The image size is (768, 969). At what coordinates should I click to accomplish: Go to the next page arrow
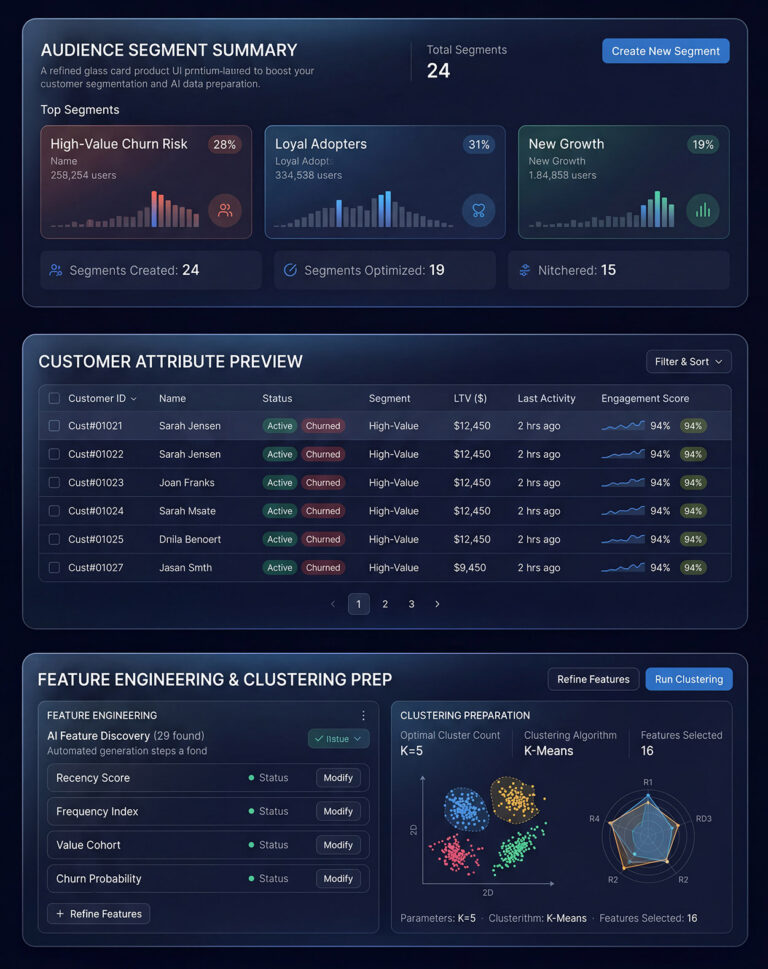pyautogui.click(x=437, y=604)
